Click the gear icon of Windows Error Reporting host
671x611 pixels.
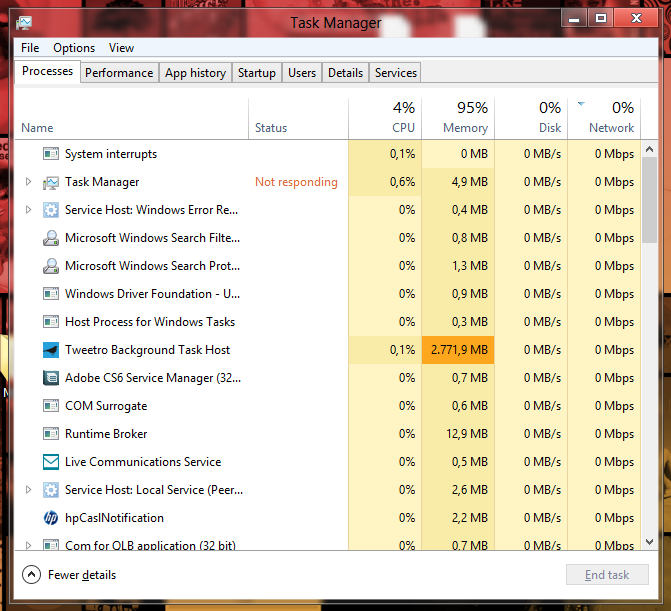coord(51,210)
